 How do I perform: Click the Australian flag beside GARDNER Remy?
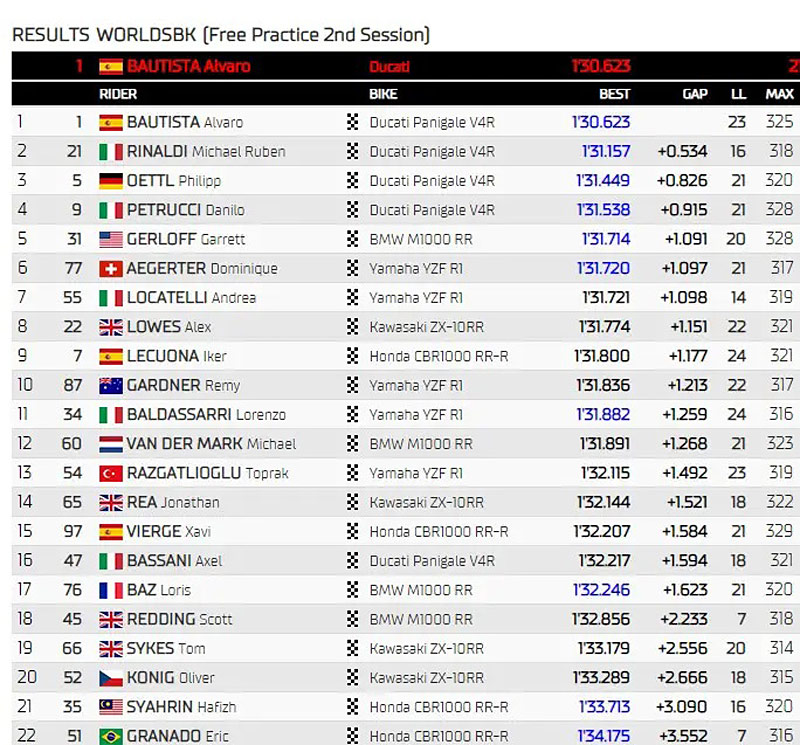coord(111,386)
